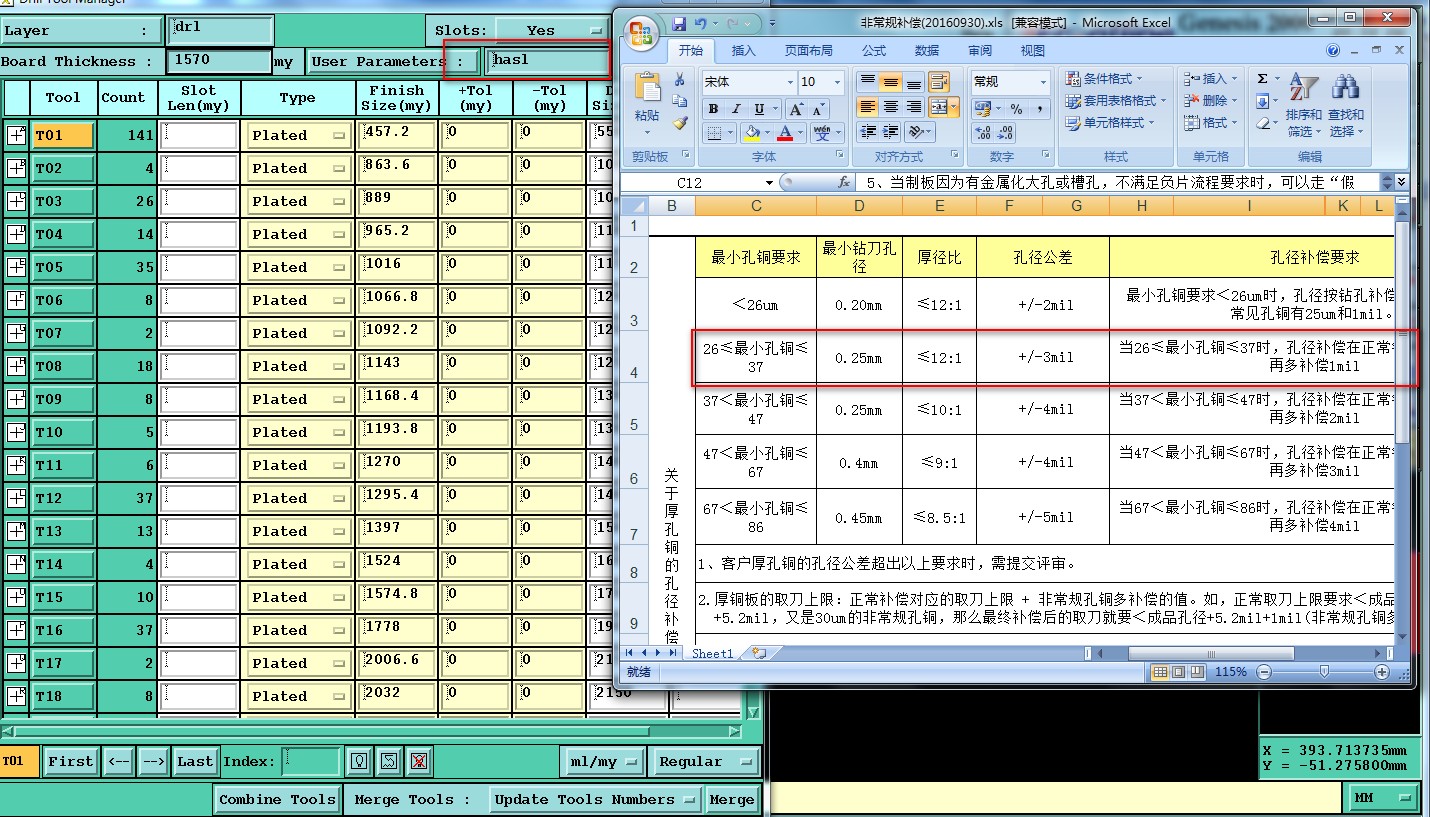Open the number format 常规 dropdown

coord(1043,82)
